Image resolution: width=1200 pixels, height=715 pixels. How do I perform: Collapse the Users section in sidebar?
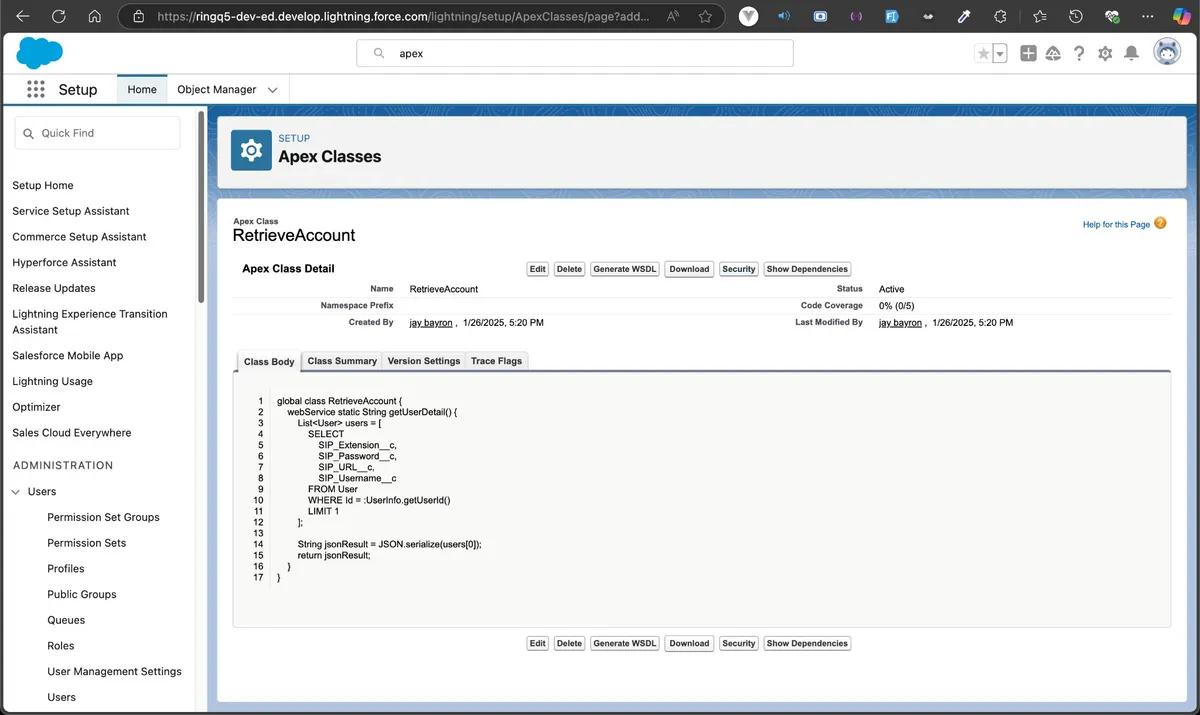pyautogui.click(x=16, y=492)
